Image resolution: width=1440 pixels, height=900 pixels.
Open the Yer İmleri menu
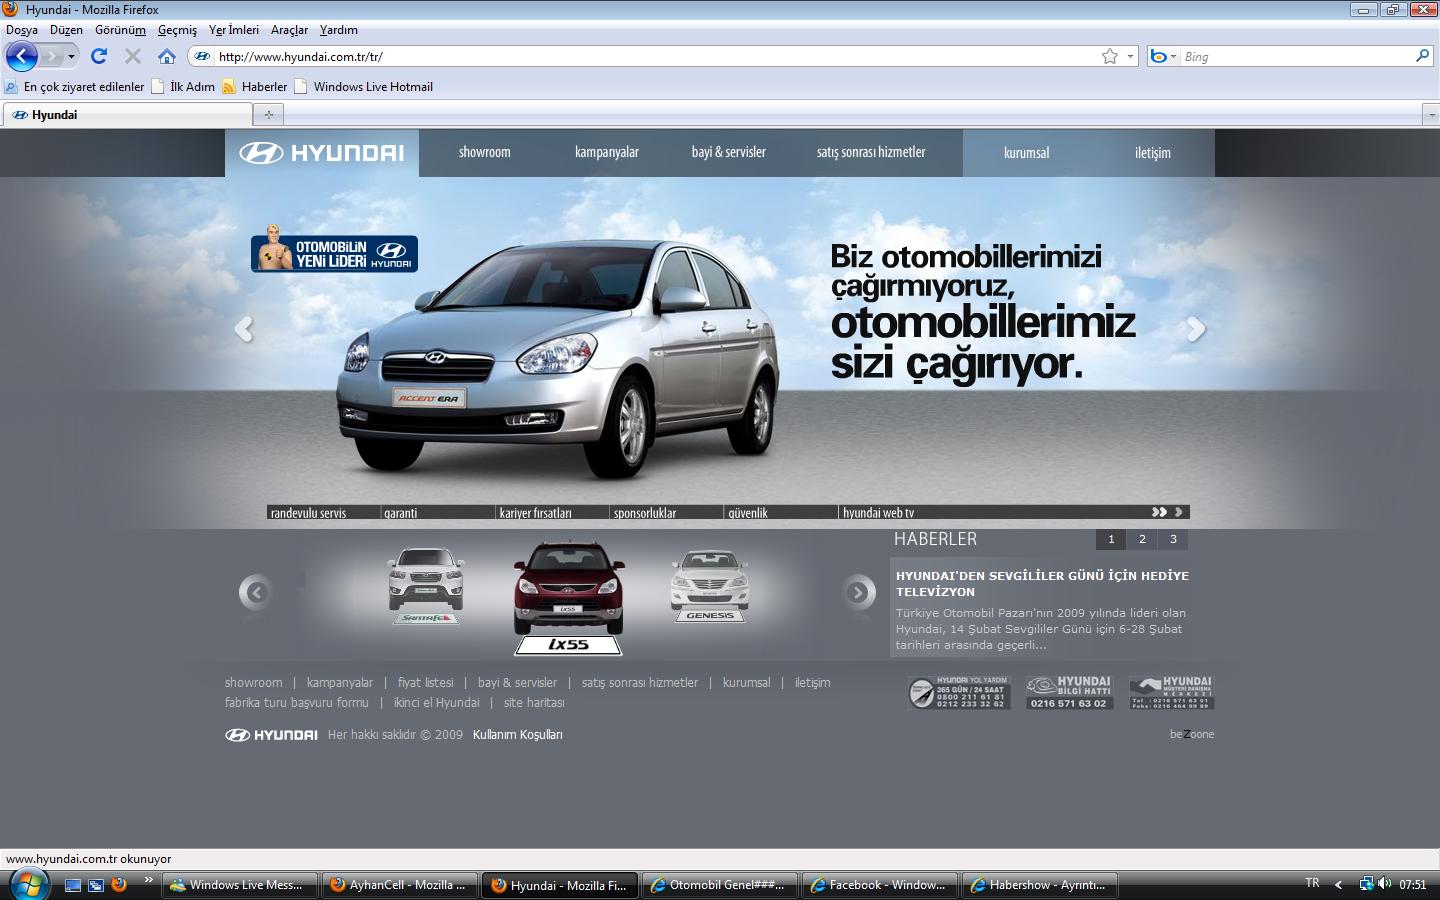(x=234, y=30)
